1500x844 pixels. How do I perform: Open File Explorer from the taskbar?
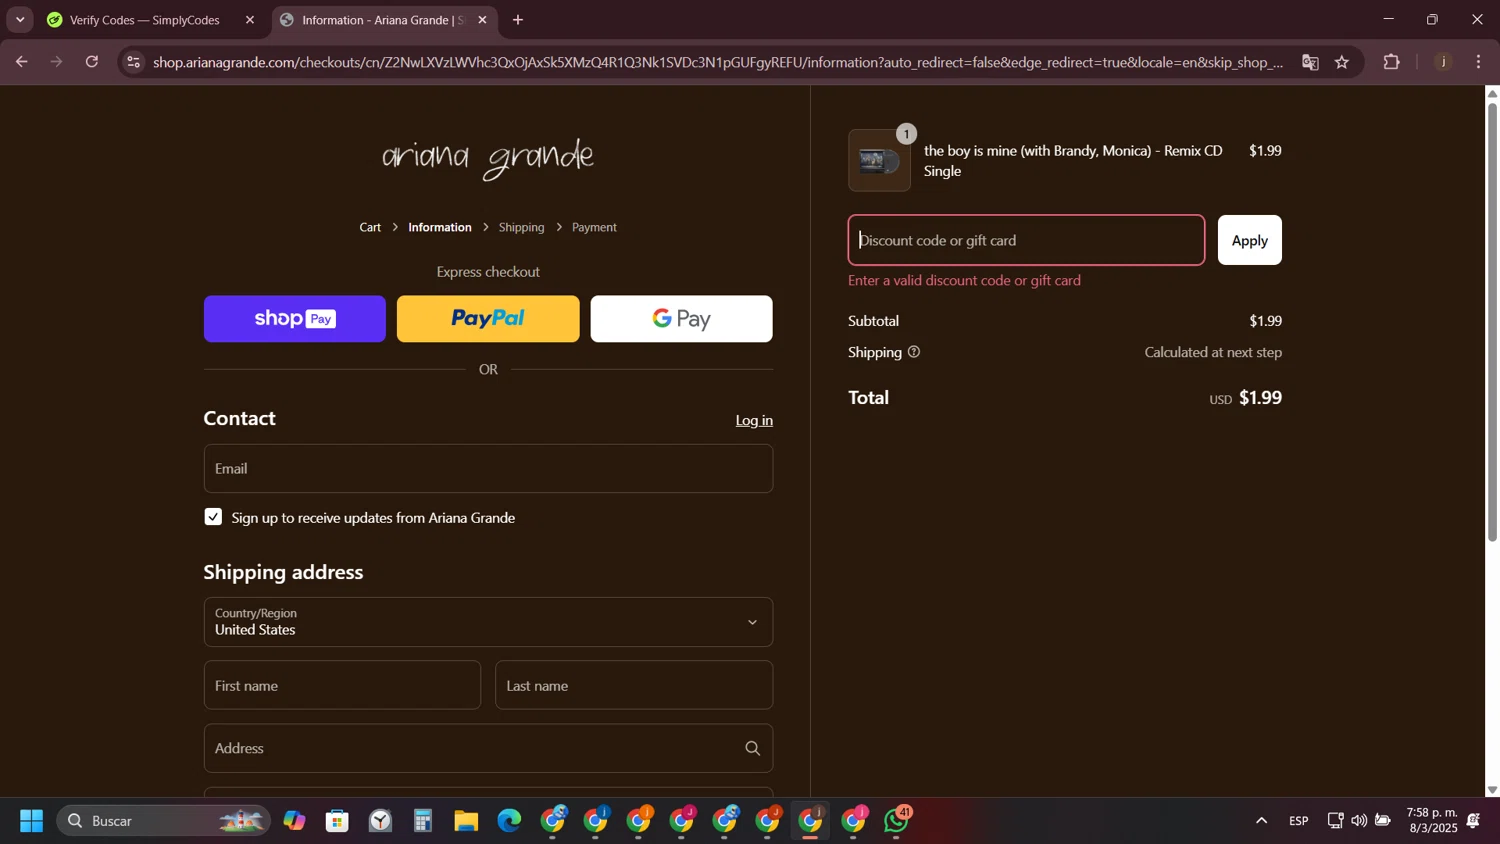tap(466, 821)
